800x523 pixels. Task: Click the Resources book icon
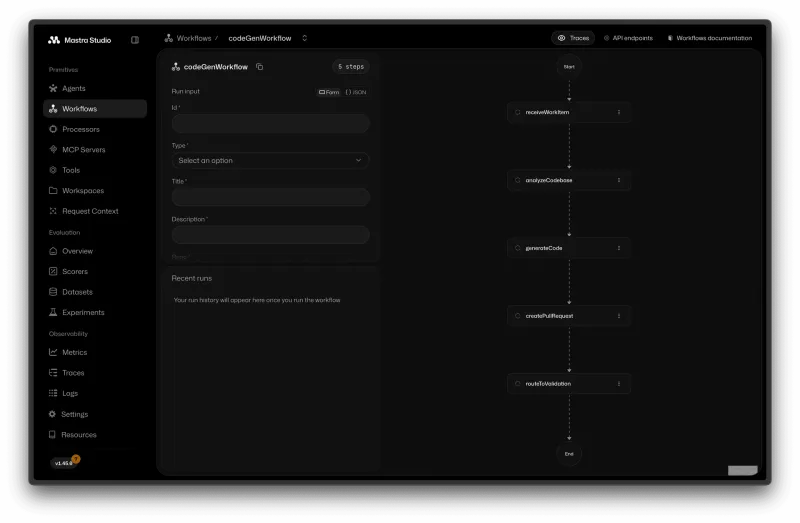[52, 434]
